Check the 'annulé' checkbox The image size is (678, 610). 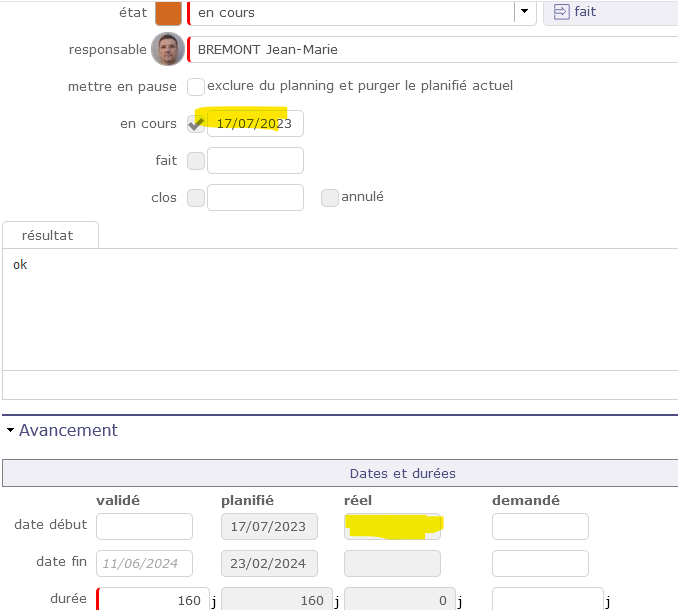tap(329, 198)
